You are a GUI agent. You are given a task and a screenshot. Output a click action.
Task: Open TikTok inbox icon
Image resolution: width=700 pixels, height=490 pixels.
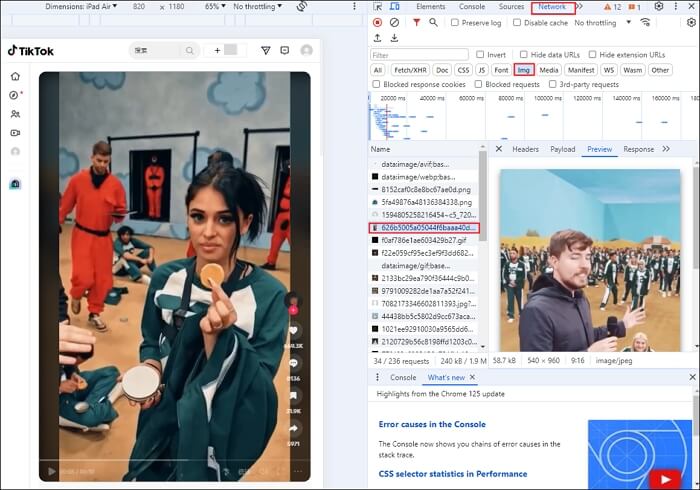pyautogui.click(x=285, y=50)
